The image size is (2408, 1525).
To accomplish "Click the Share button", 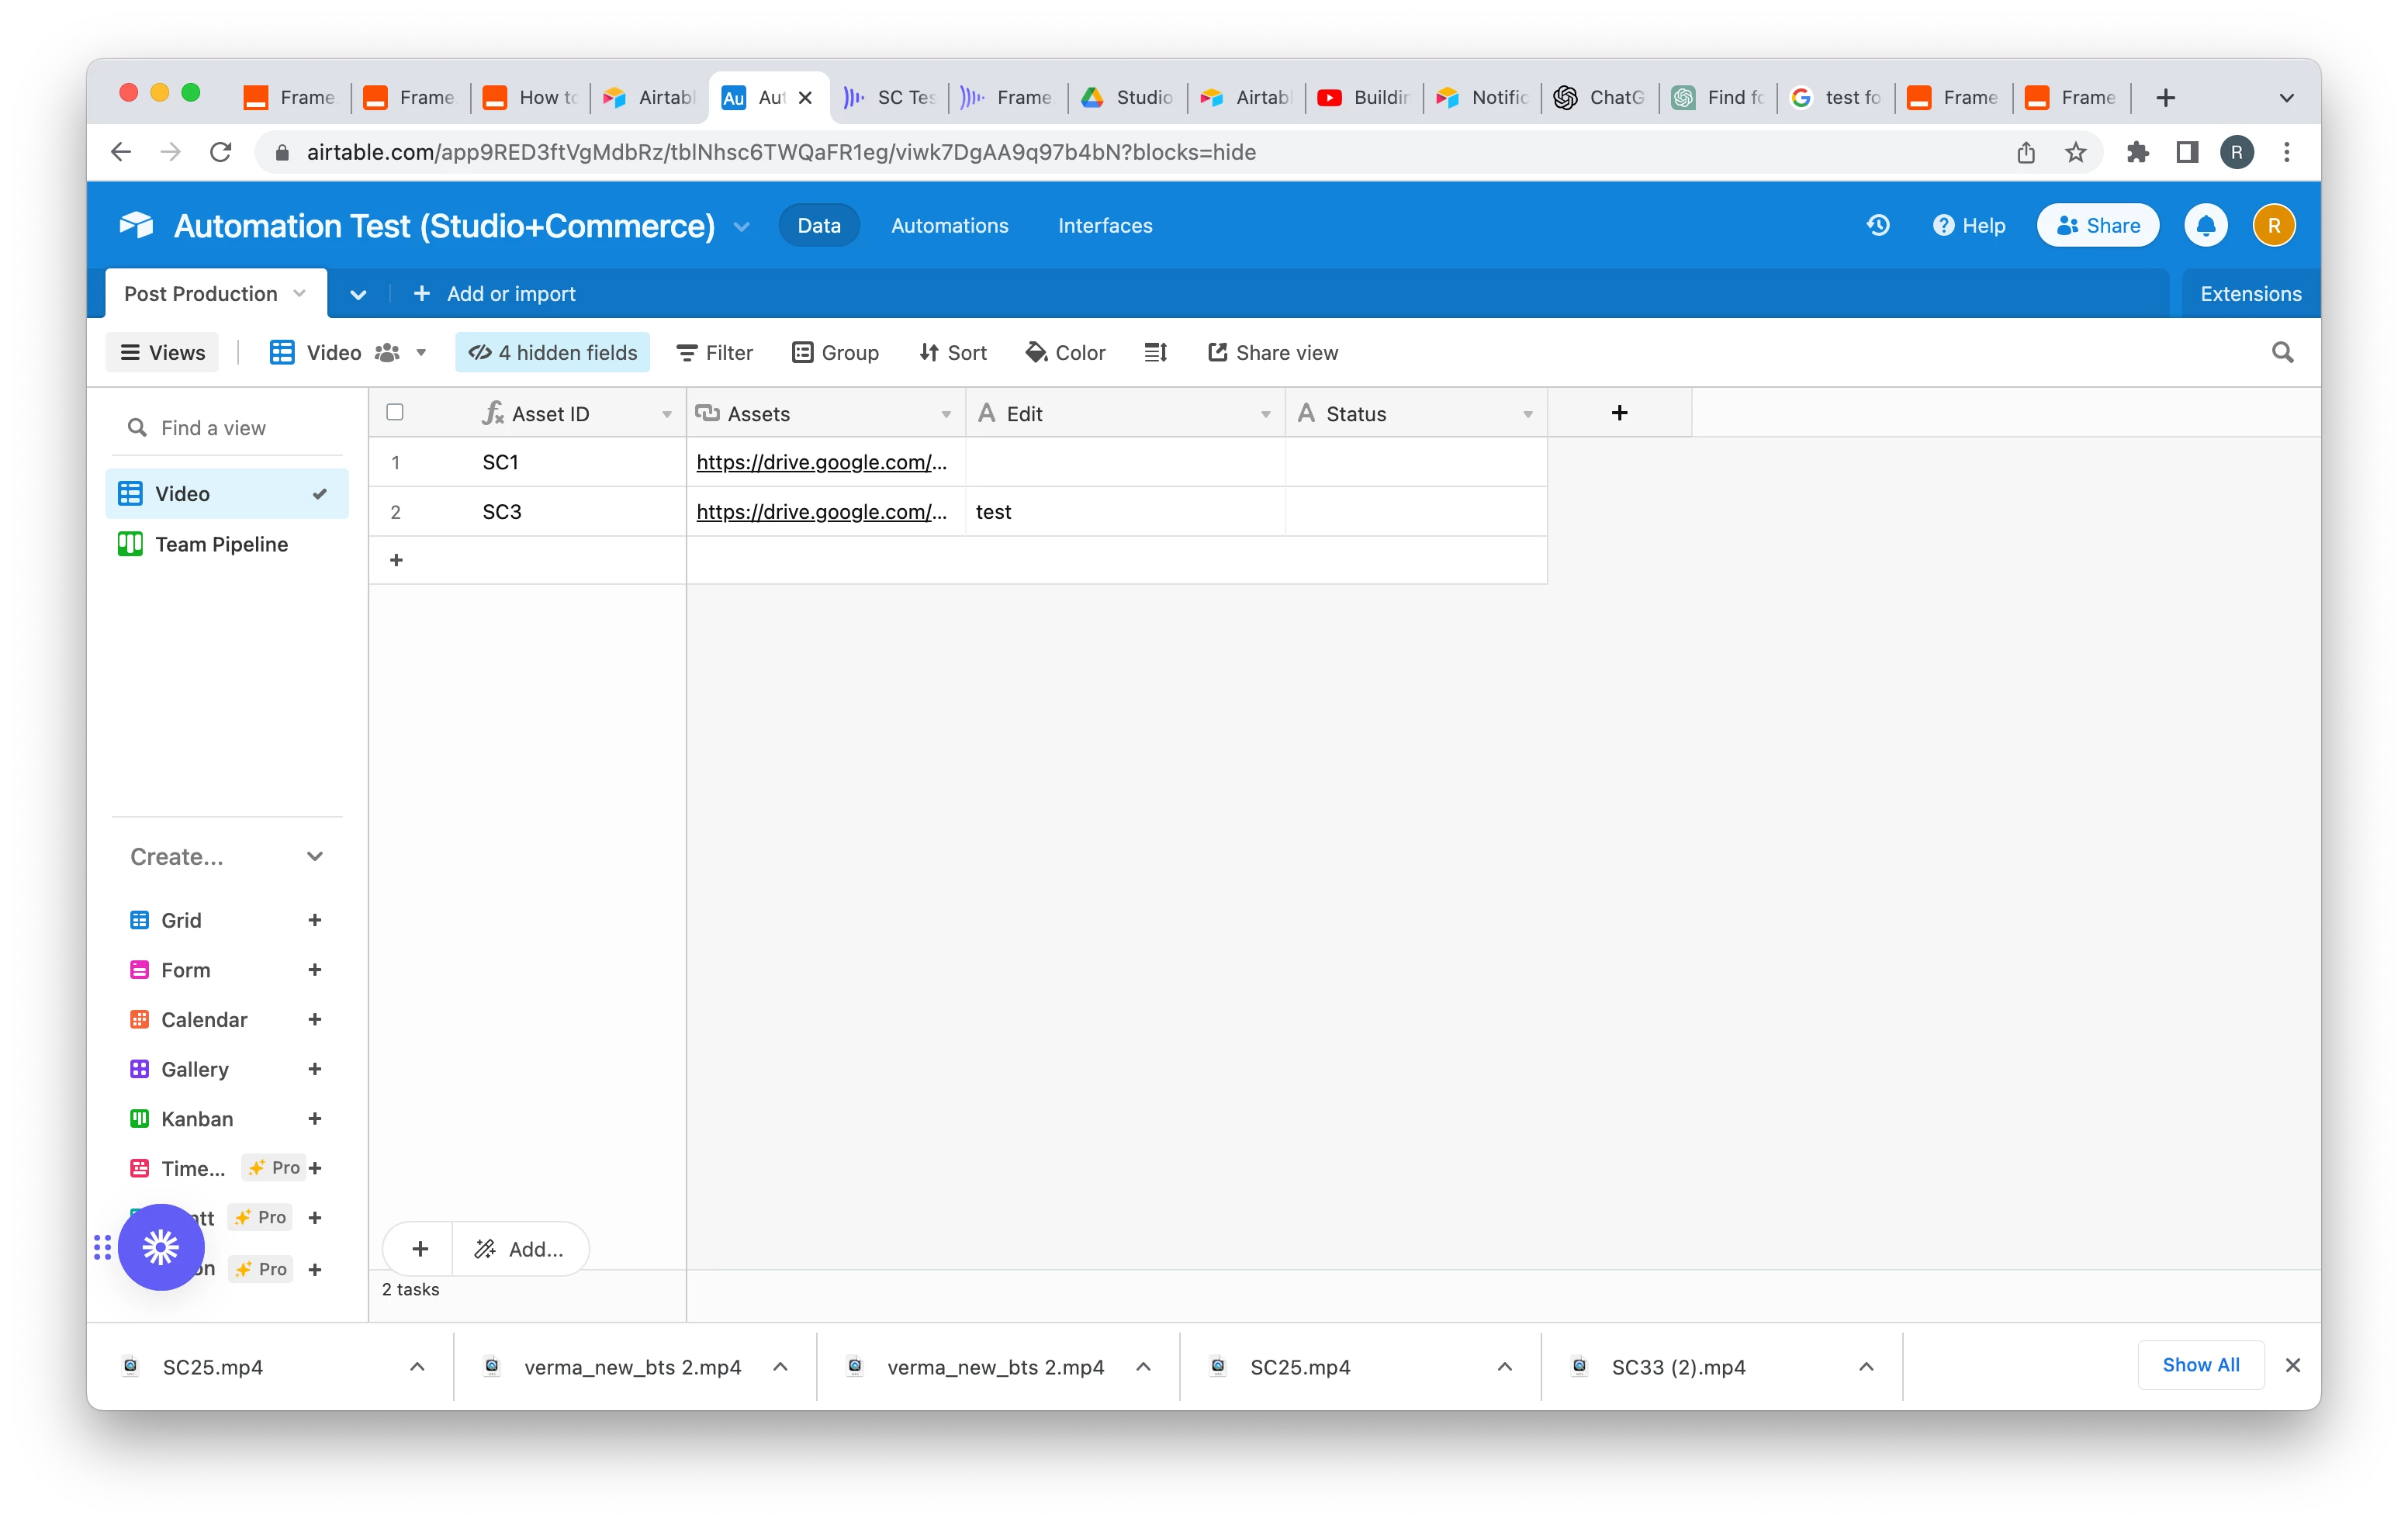I will [2097, 226].
